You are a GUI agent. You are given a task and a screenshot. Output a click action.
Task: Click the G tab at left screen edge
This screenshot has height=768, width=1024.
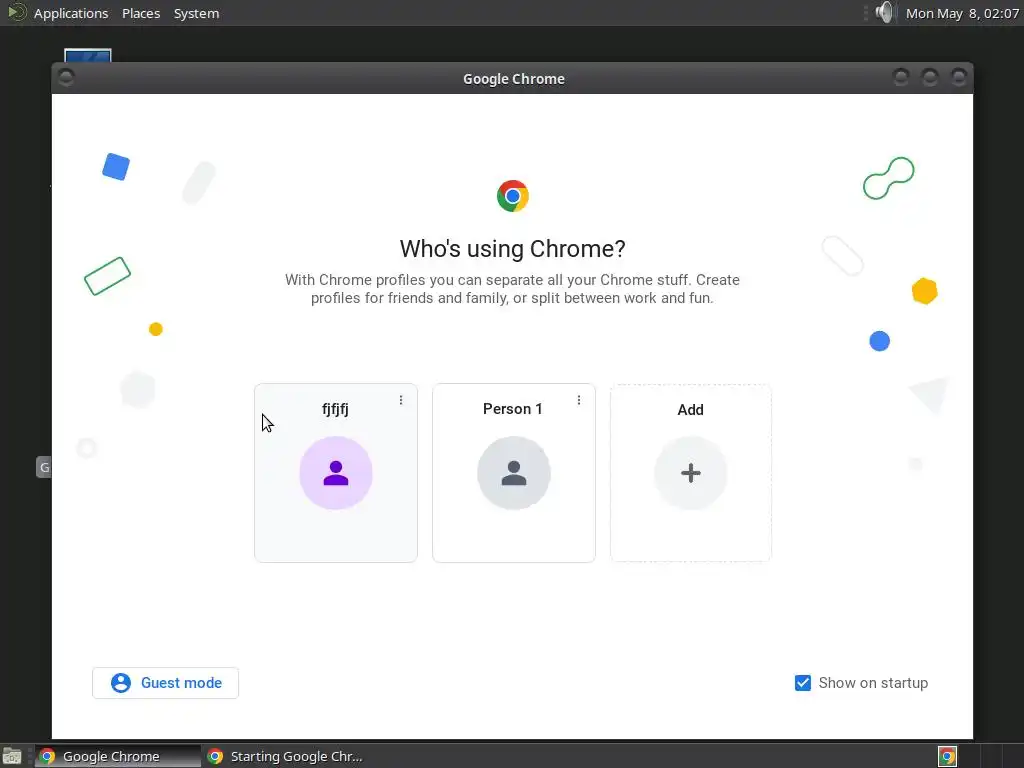[44, 467]
